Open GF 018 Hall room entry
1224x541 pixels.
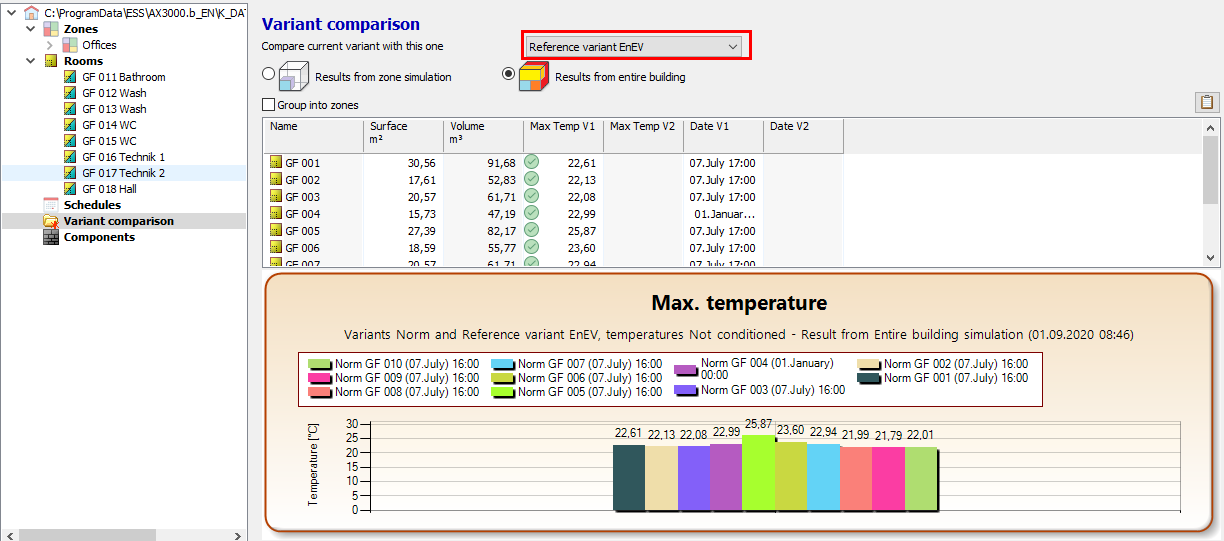pyautogui.click(x=109, y=189)
